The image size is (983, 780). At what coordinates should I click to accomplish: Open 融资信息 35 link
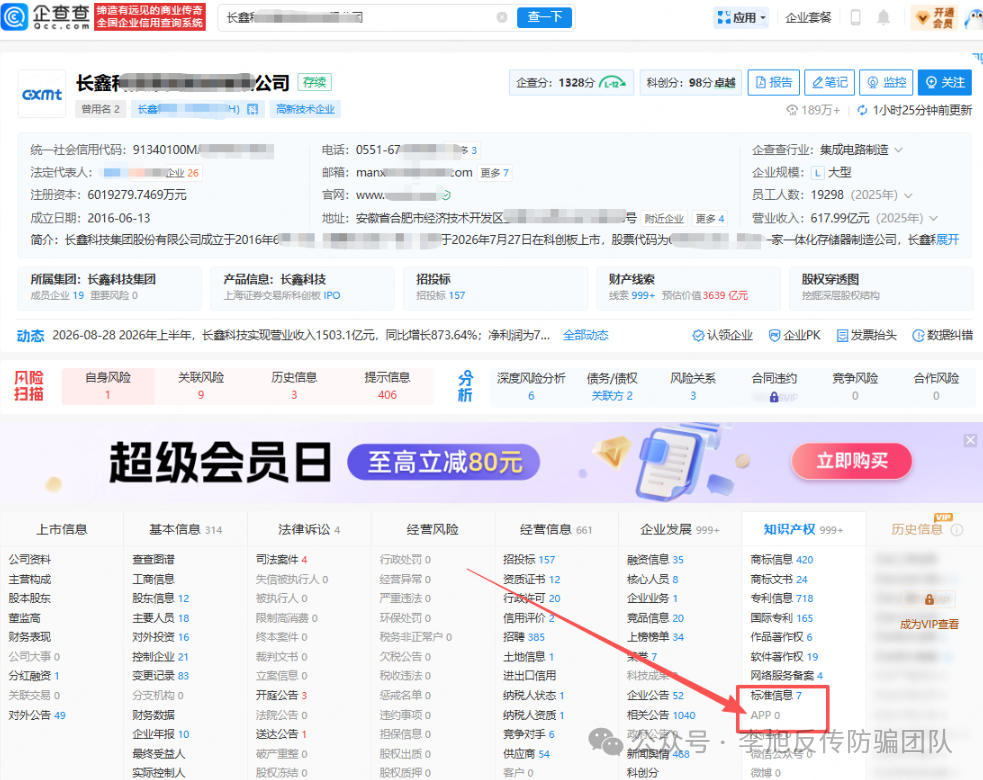click(655, 559)
